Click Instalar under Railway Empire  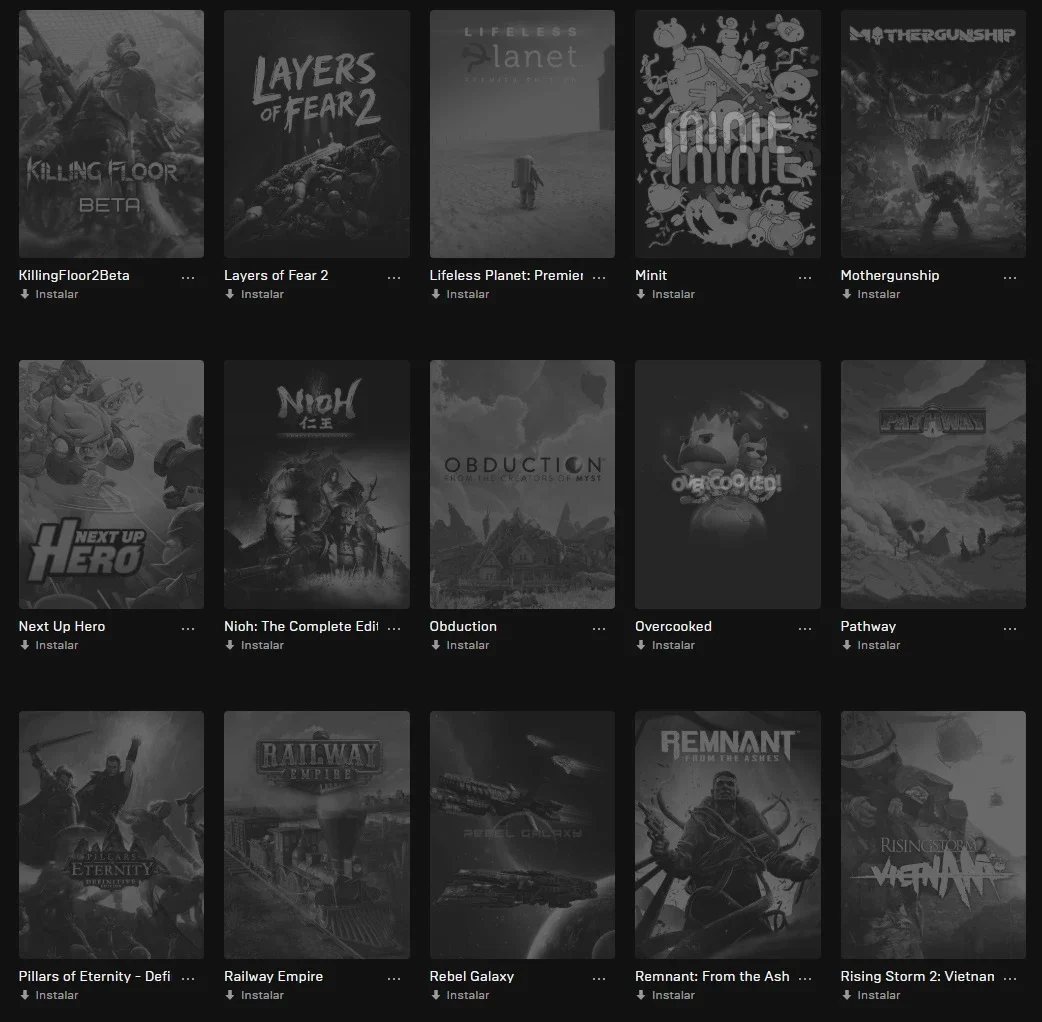click(x=255, y=995)
